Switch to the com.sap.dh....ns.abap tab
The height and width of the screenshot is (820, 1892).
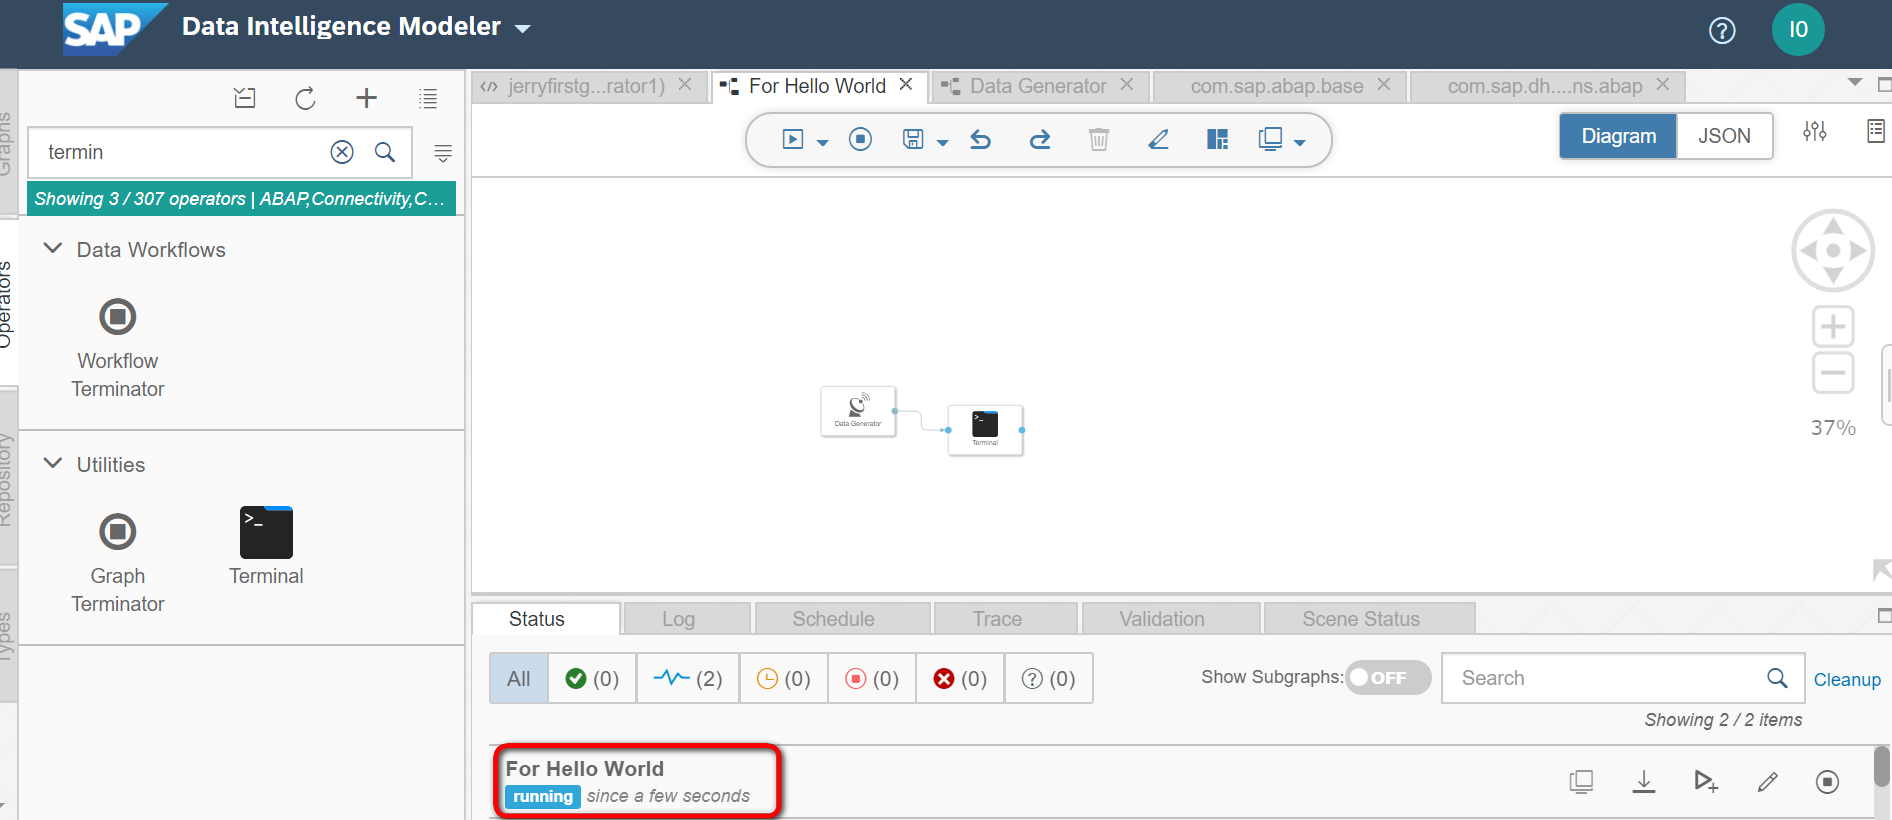tap(1545, 86)
